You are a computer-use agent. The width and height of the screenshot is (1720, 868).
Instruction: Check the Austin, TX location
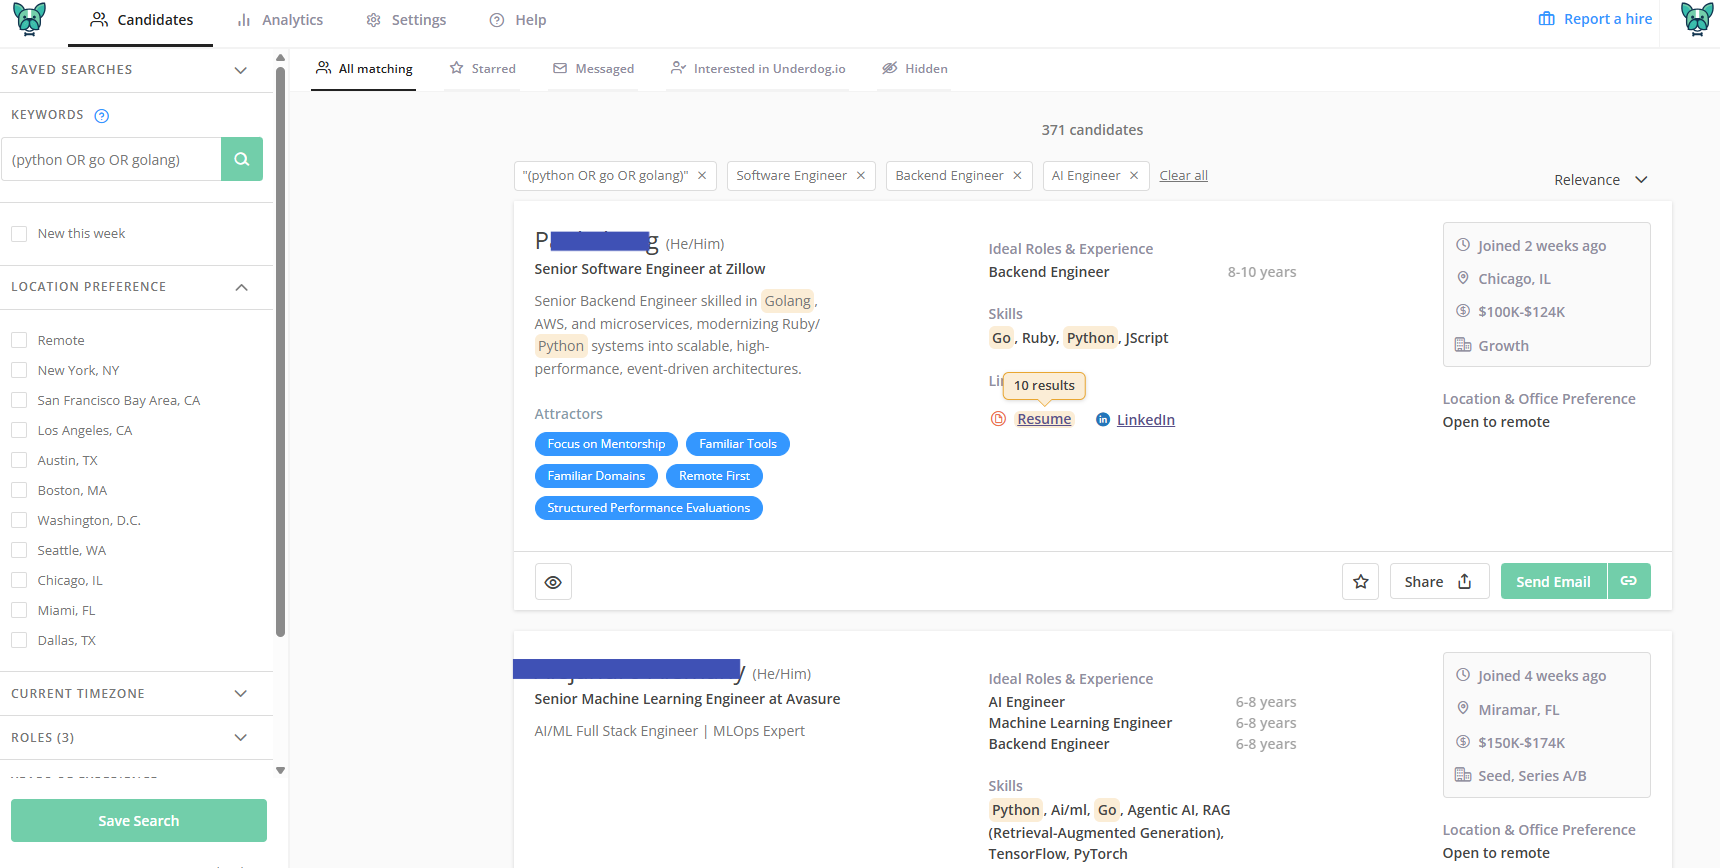point(19,461)
